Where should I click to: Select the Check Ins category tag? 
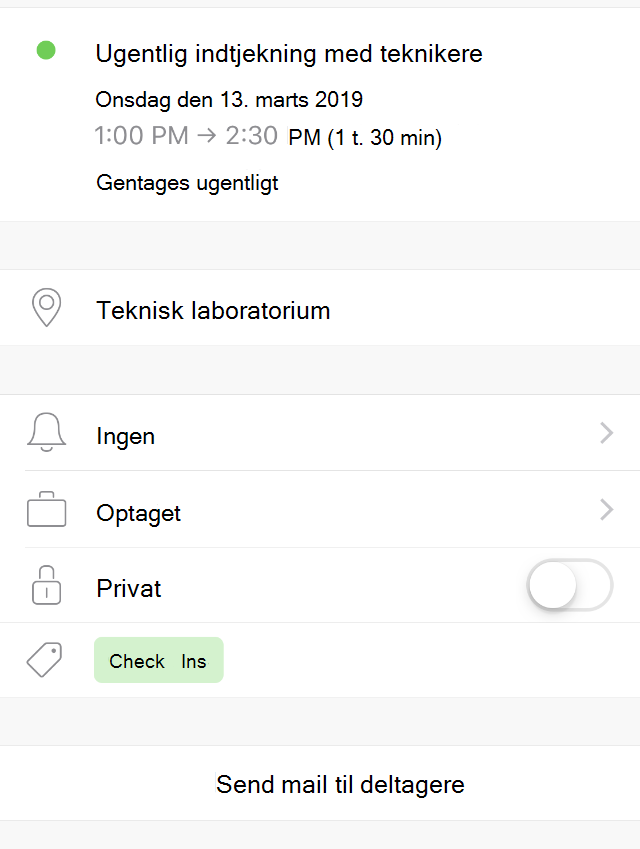pos(159,660)
